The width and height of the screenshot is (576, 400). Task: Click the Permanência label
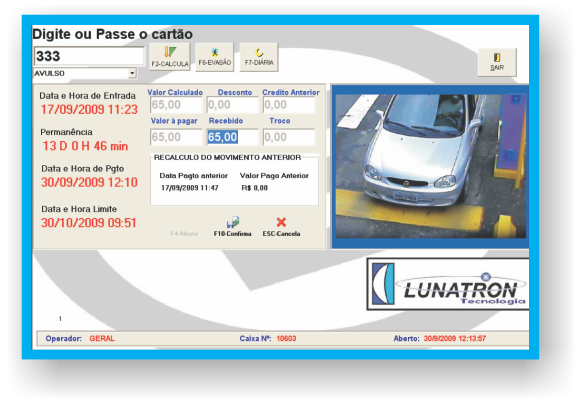pos(66,132)
